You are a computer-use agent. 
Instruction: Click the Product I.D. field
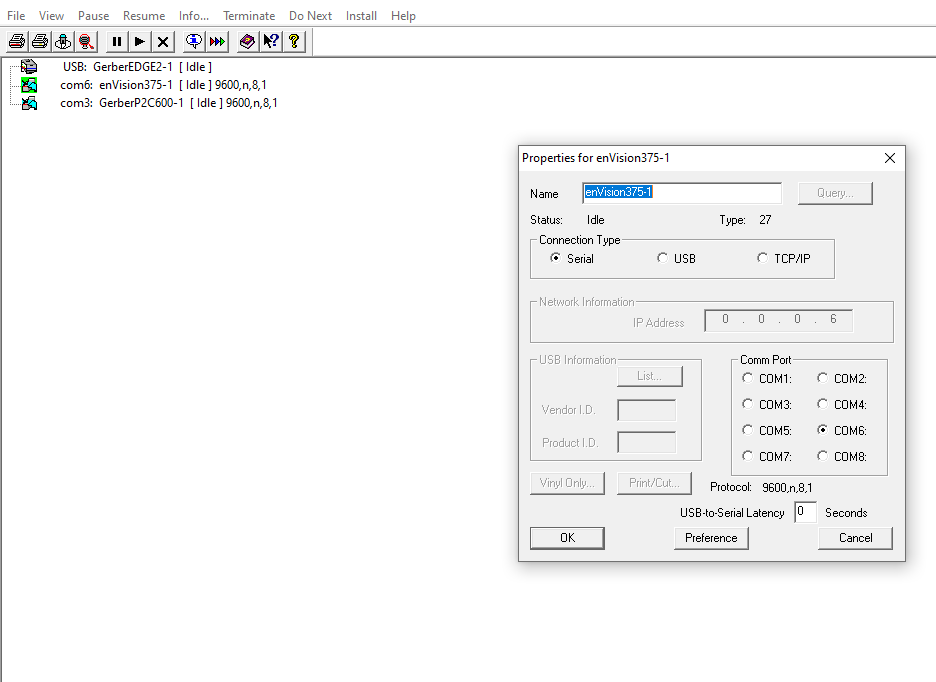click(x=646, y=443)
